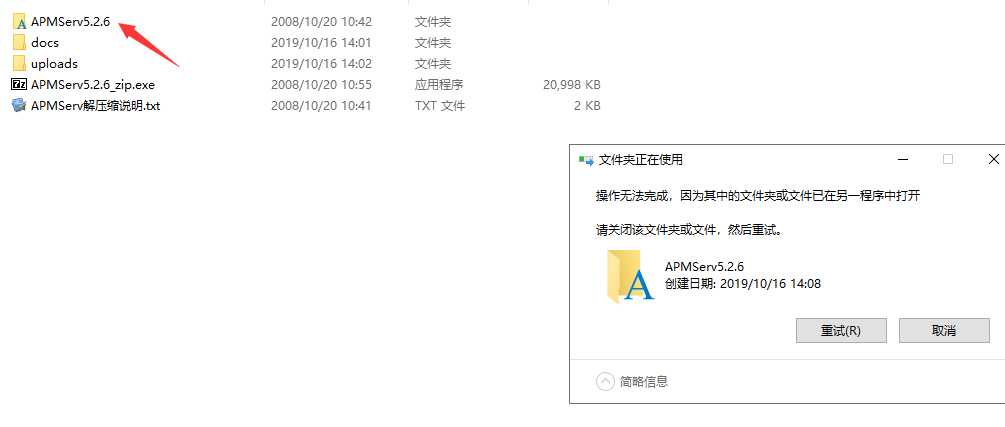Click date 2008/10/20 10:55
Image resolution: width=1005 pixels, height=427 pixels.
point(321,85)
